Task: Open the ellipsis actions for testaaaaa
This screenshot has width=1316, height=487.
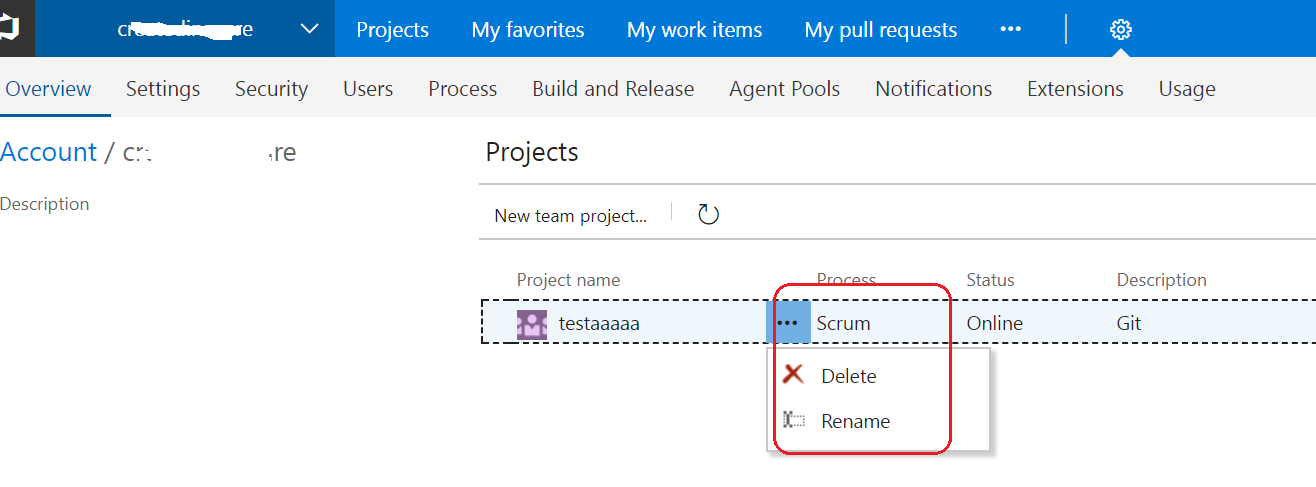Action: pos(787,323)
